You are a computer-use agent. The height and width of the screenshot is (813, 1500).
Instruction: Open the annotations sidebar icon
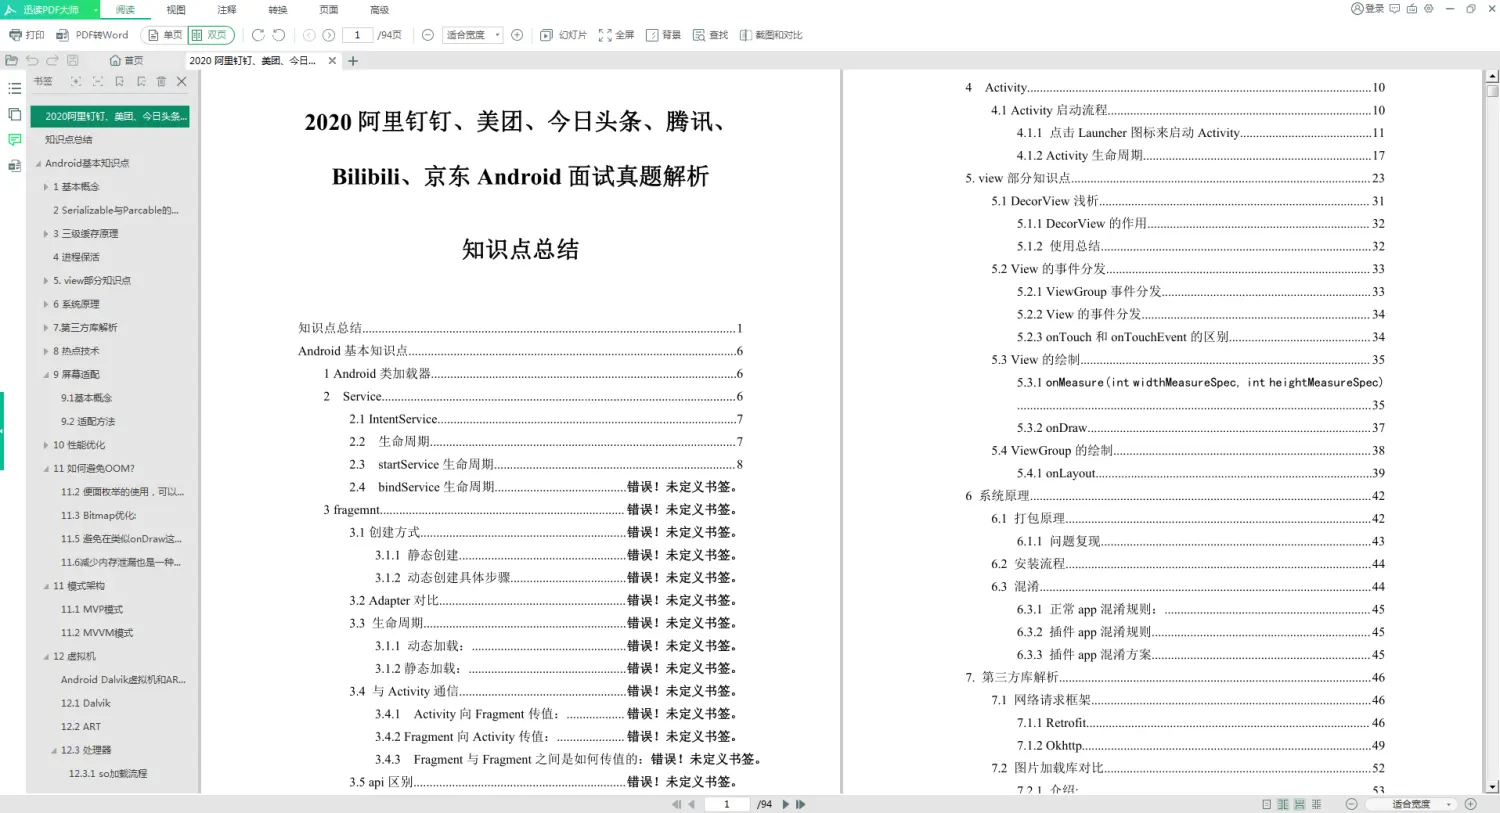[x=14, y=140]
